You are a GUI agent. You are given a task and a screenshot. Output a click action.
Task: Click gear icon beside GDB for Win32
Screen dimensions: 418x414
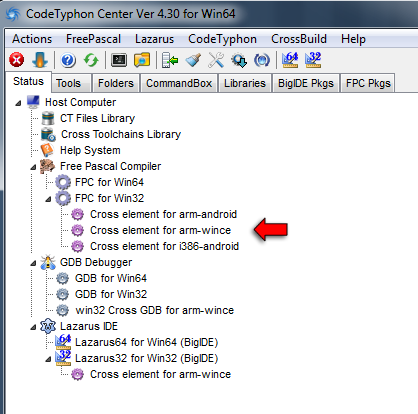pos(62,294)
